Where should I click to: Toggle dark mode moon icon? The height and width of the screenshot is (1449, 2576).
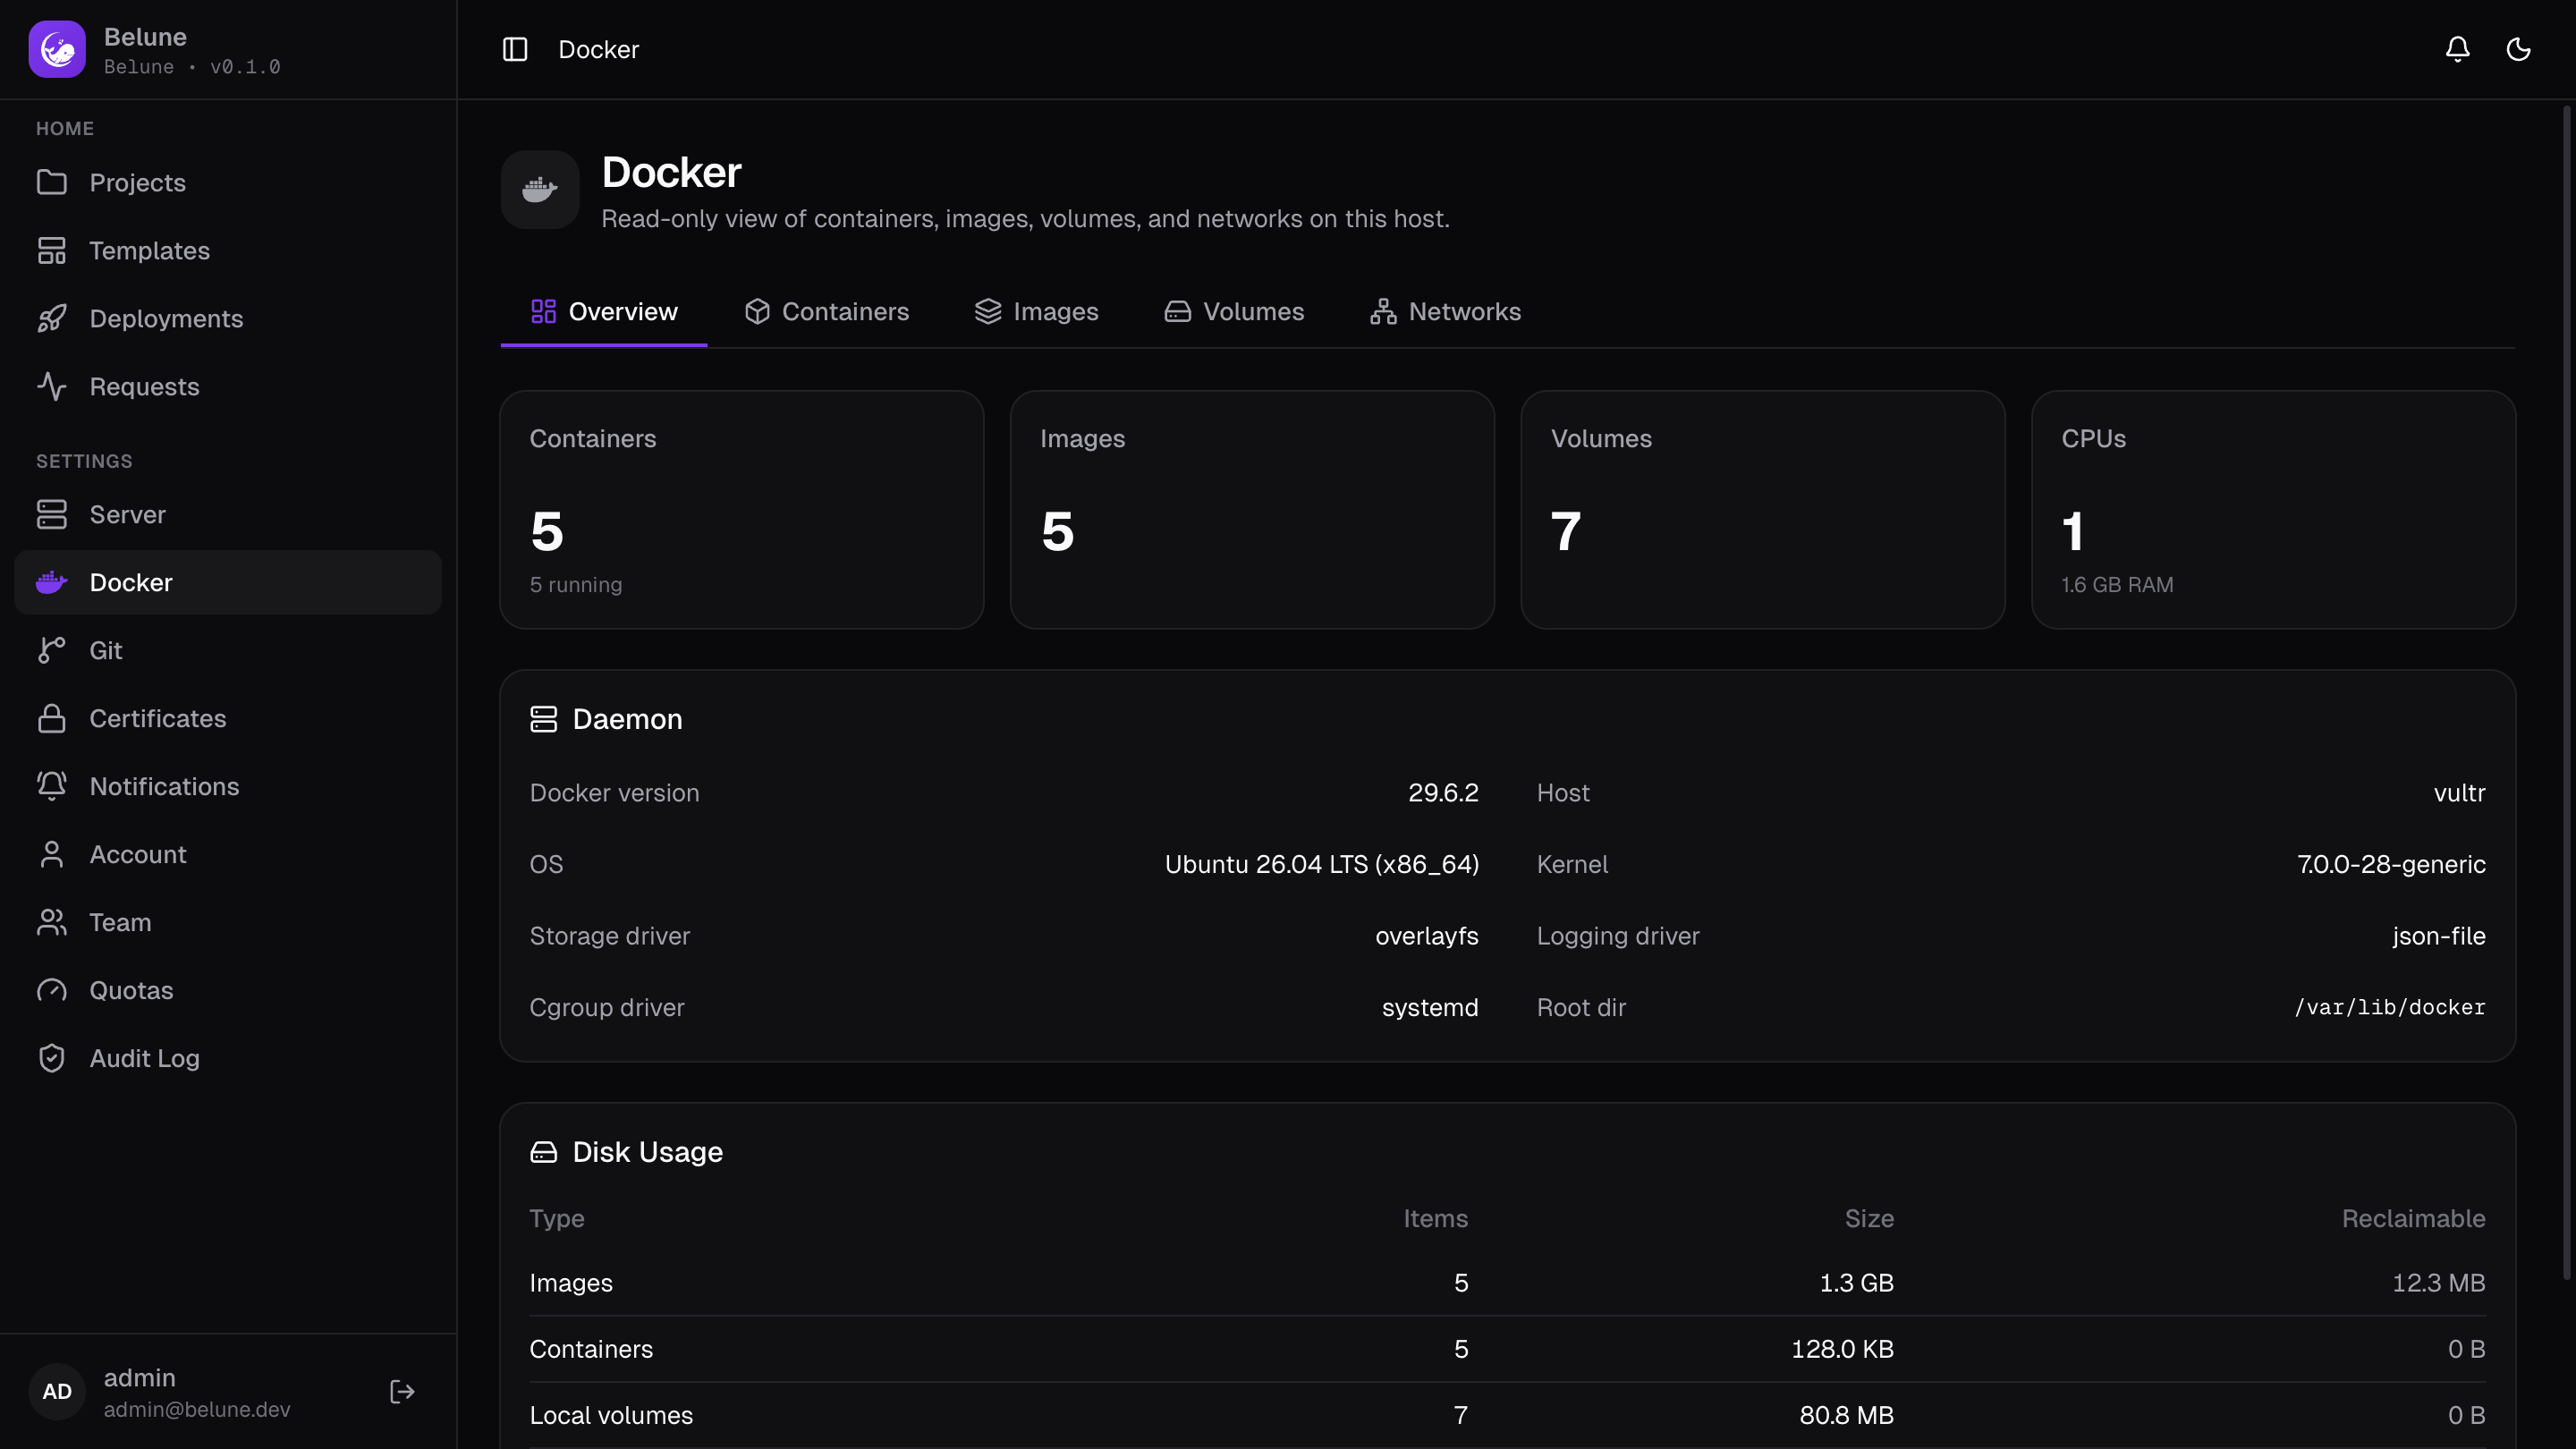click(x=2518, y=49)
